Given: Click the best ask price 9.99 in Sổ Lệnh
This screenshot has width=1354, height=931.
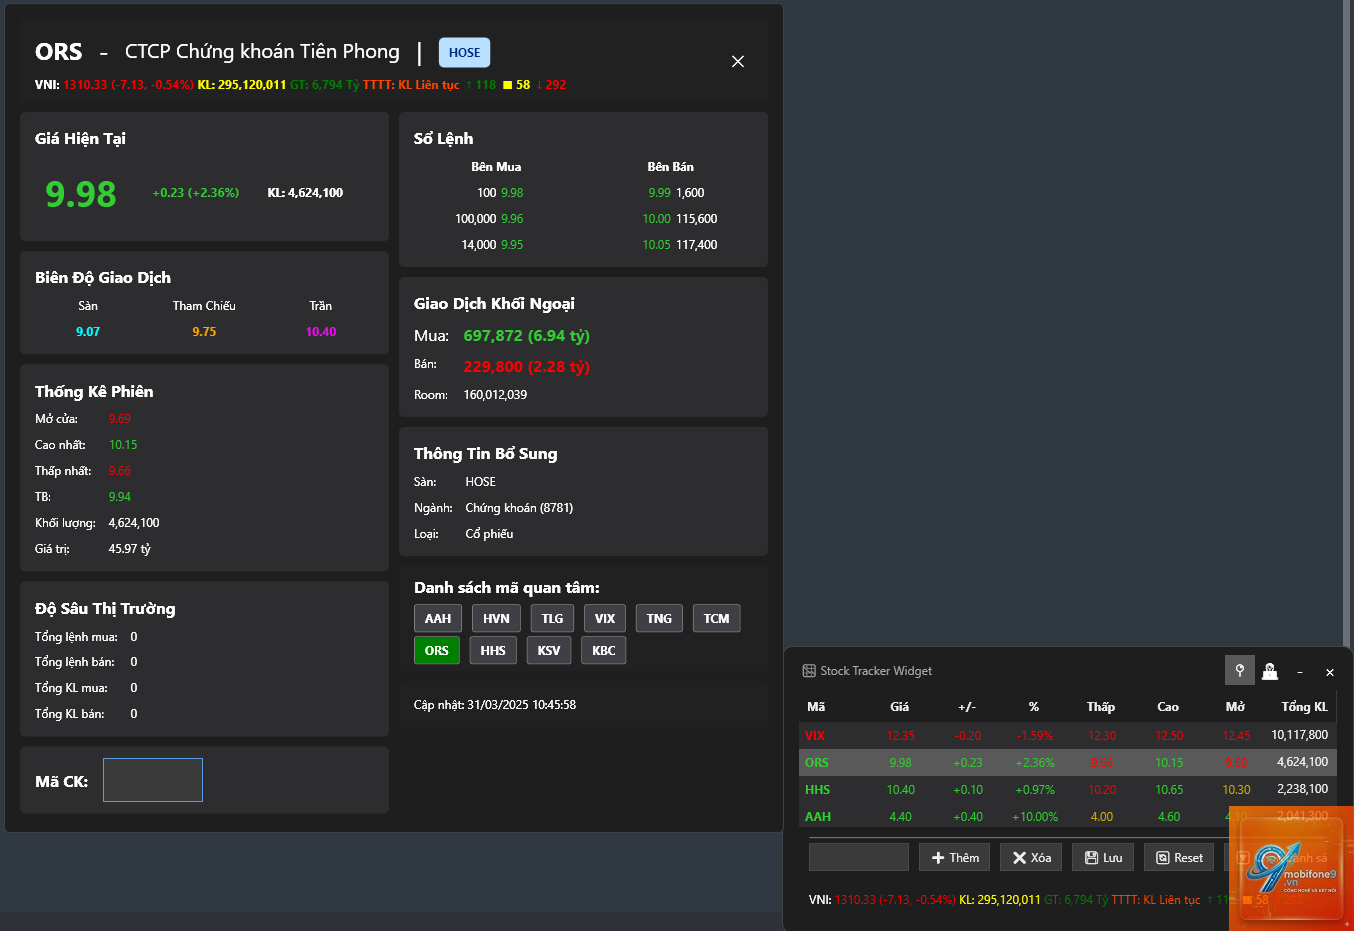Looking at the screenshot, I should pos(660,193).
